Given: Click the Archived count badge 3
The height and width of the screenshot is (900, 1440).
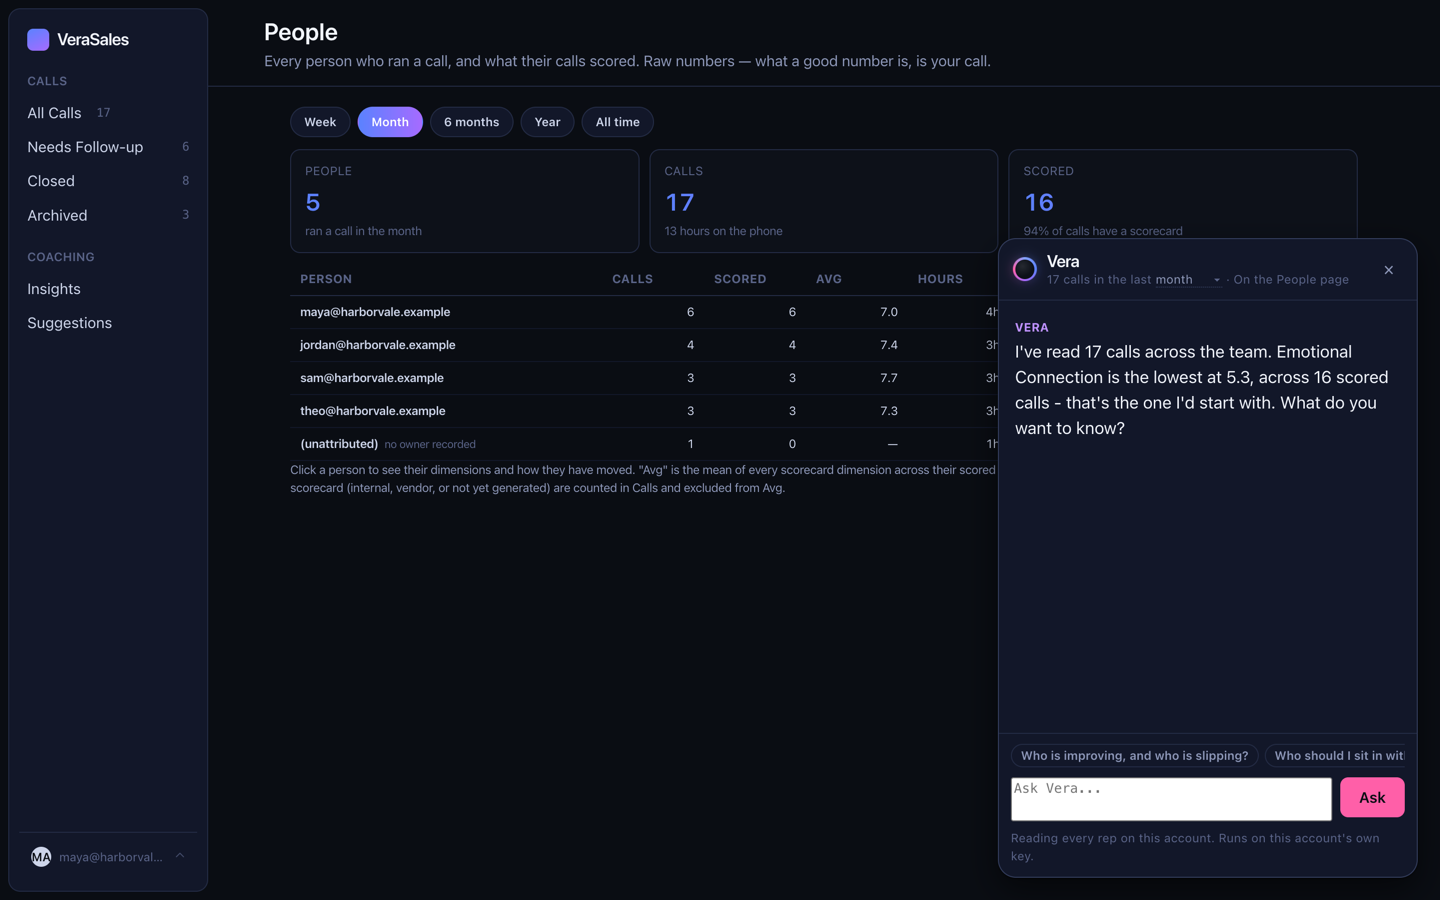Looking at the screenshot, I should coord(185,215).
